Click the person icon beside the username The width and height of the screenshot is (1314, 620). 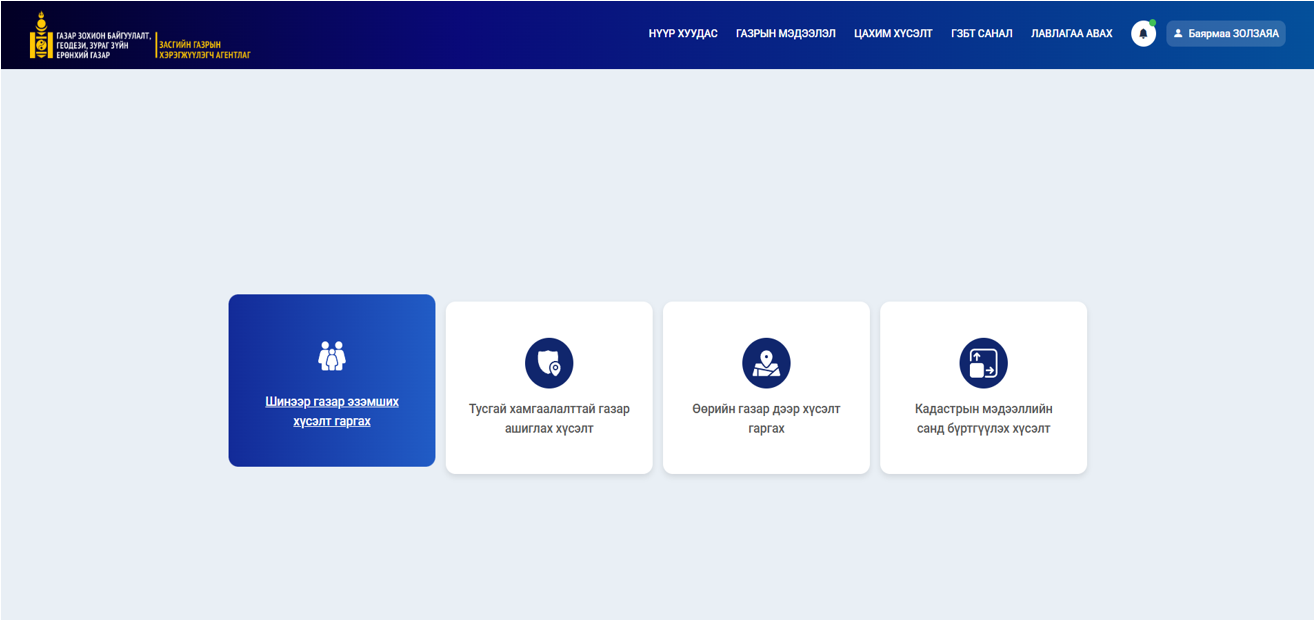click(x=1178, y=34)
